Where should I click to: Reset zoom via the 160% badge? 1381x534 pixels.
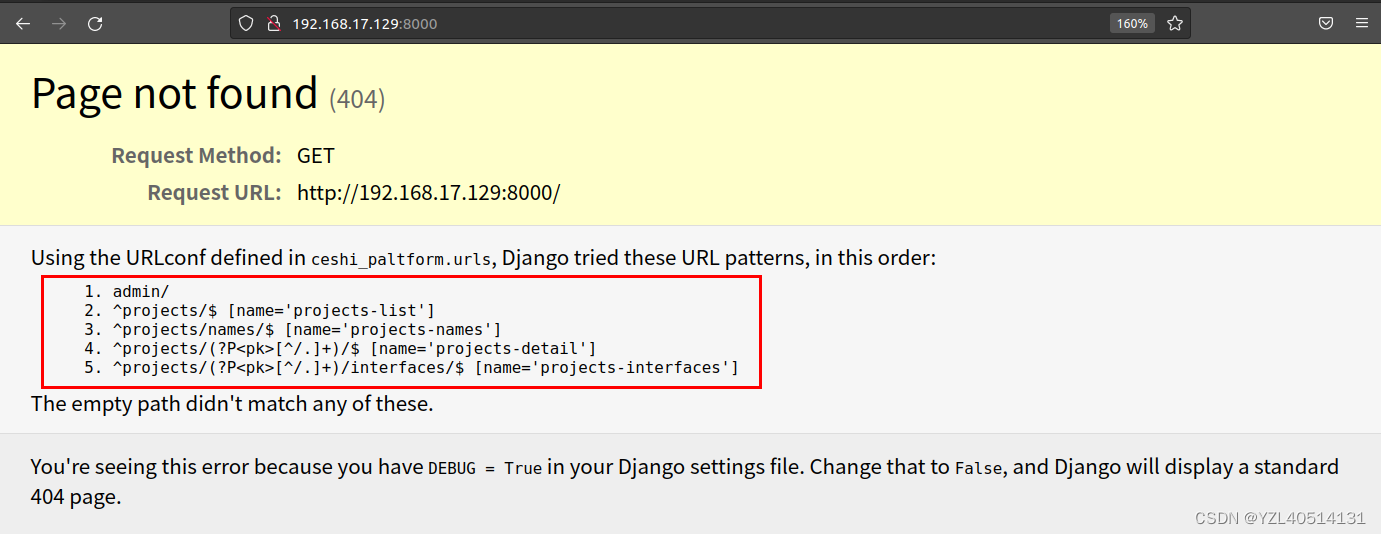[1132, 23]
